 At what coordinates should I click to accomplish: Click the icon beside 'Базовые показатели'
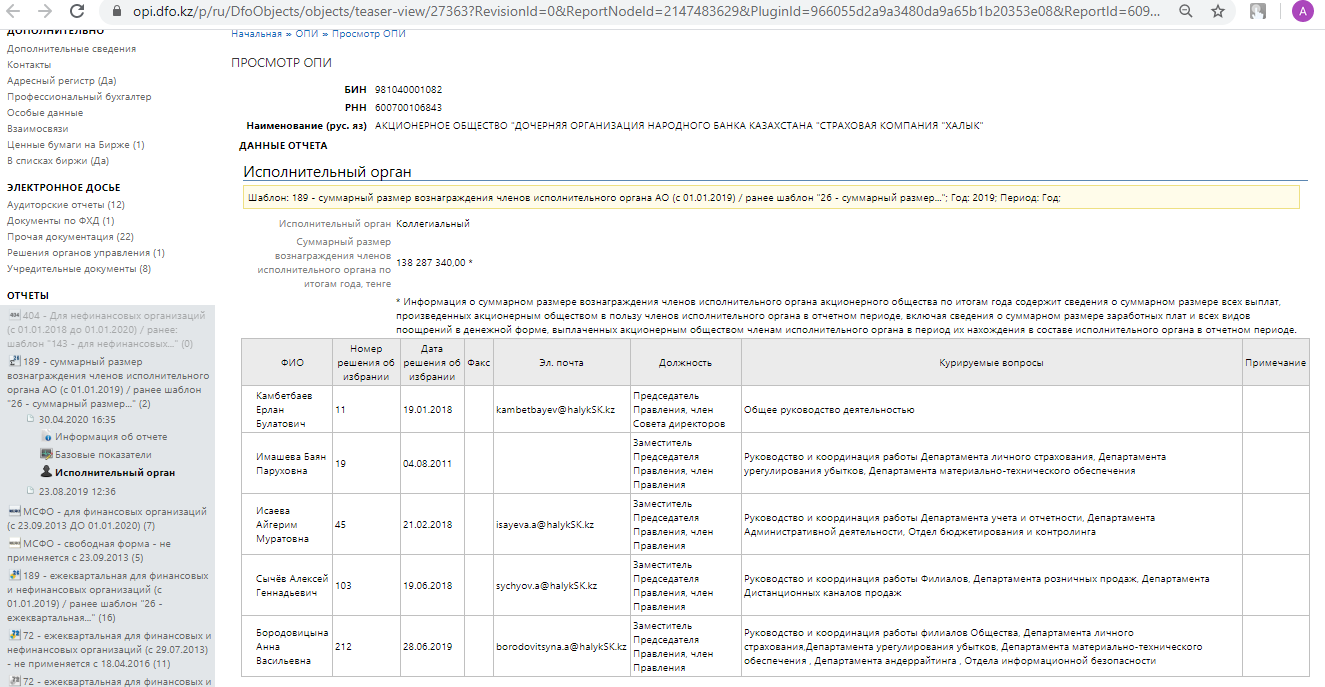[x=46, y=455]
